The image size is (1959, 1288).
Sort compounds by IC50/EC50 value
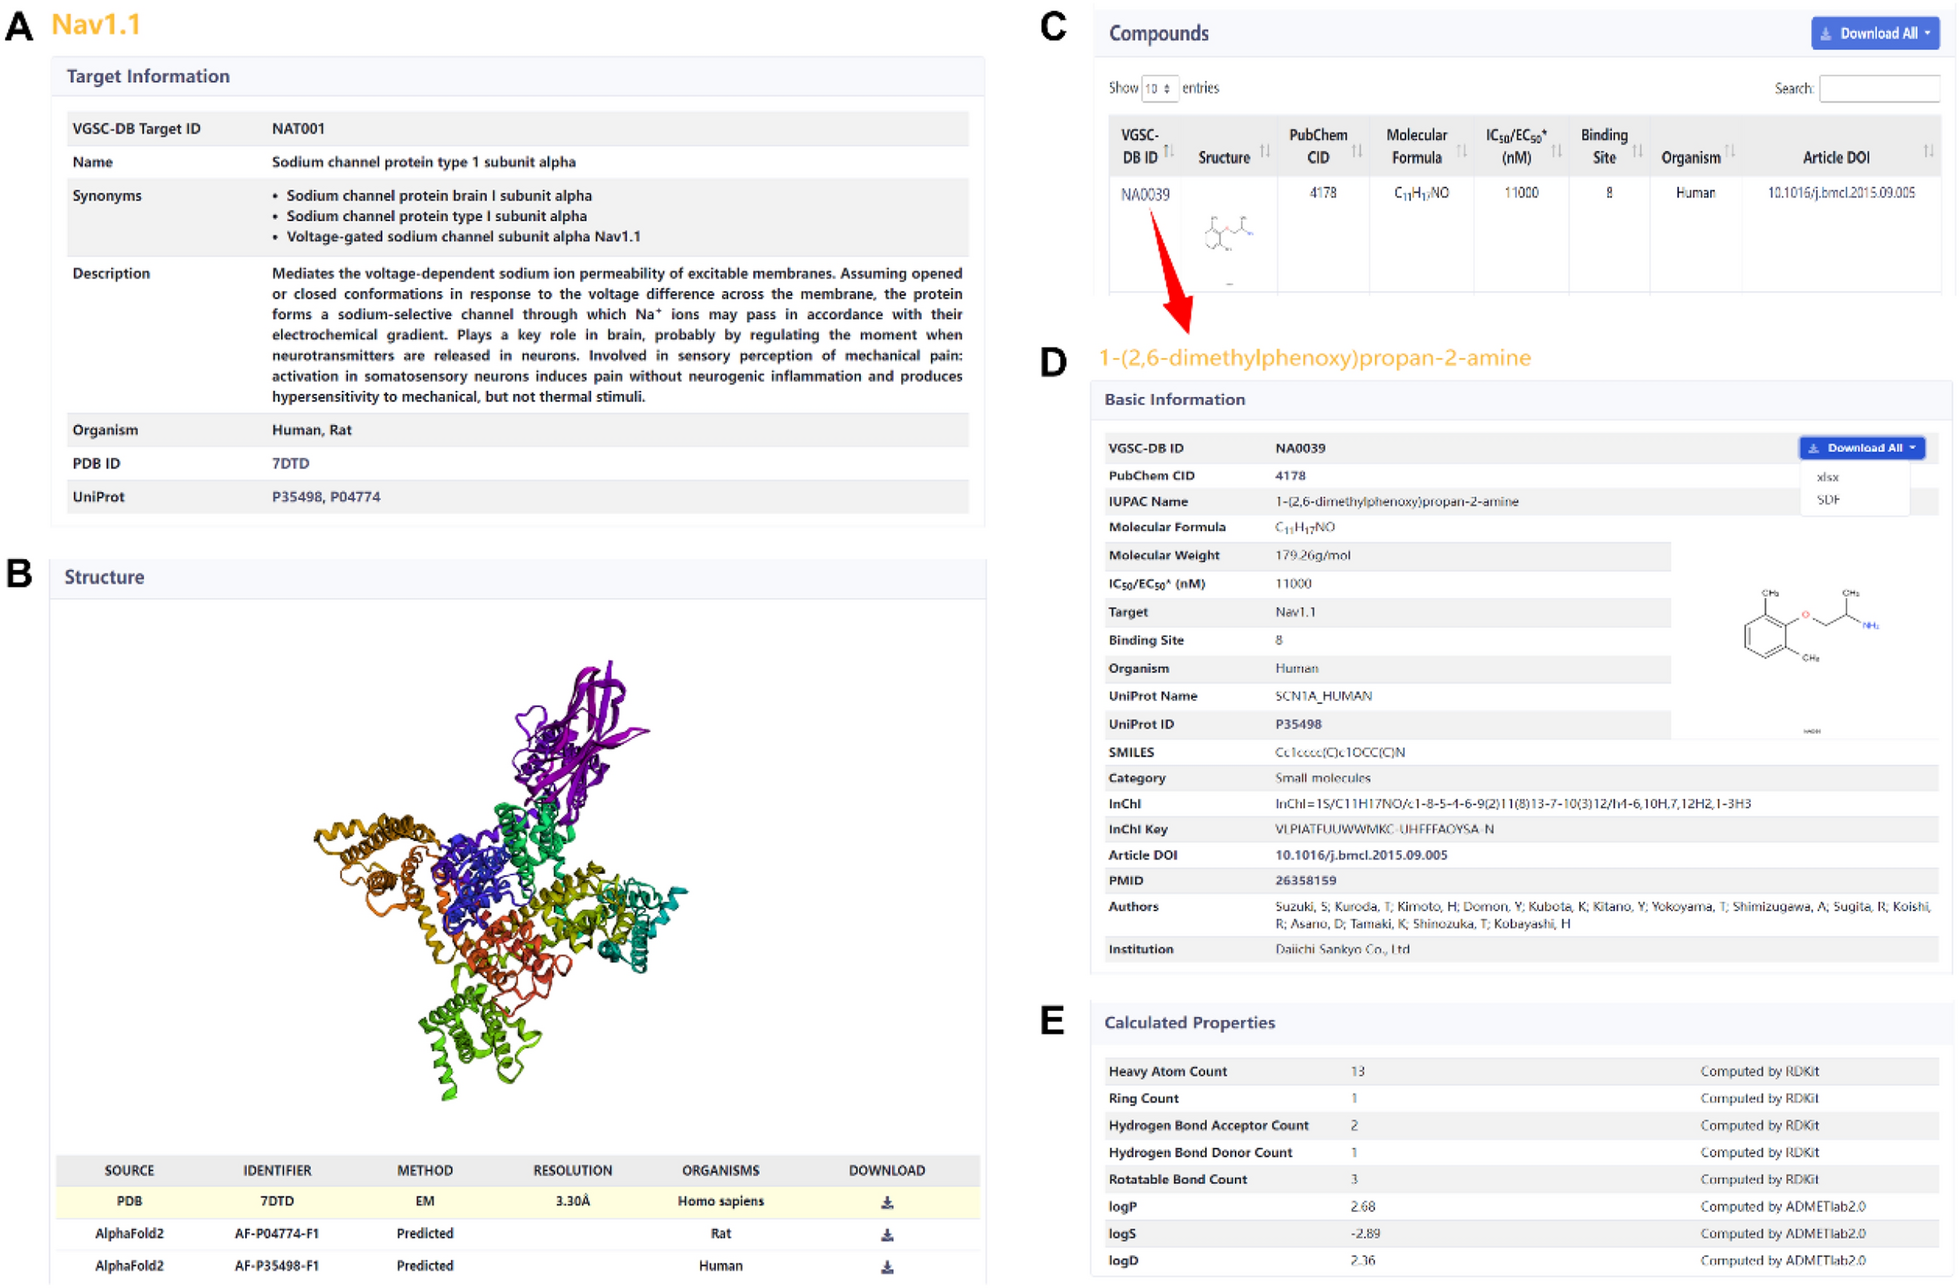[x=1556, y=151]
